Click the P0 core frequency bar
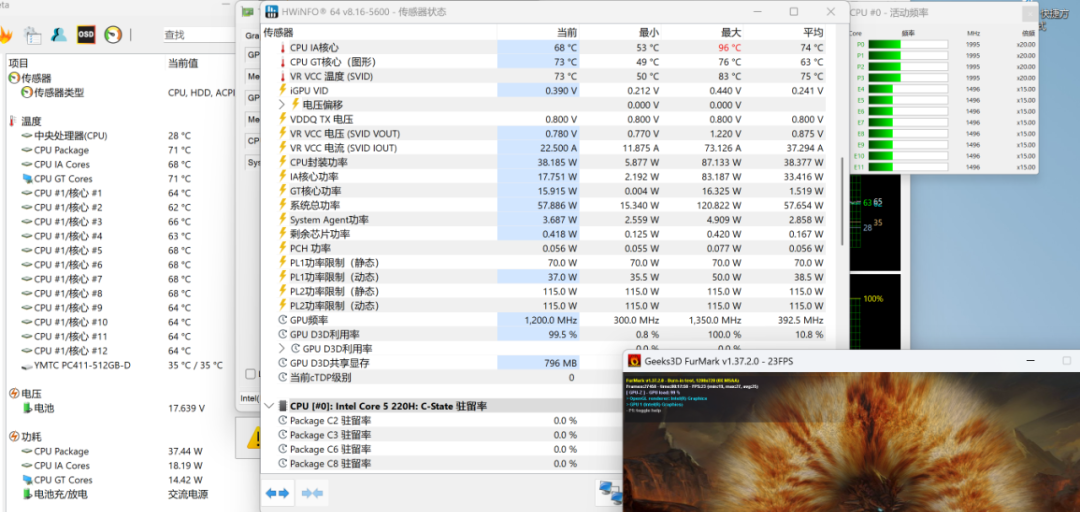This screenshot has height=512, width=1080. click(908, 44)
